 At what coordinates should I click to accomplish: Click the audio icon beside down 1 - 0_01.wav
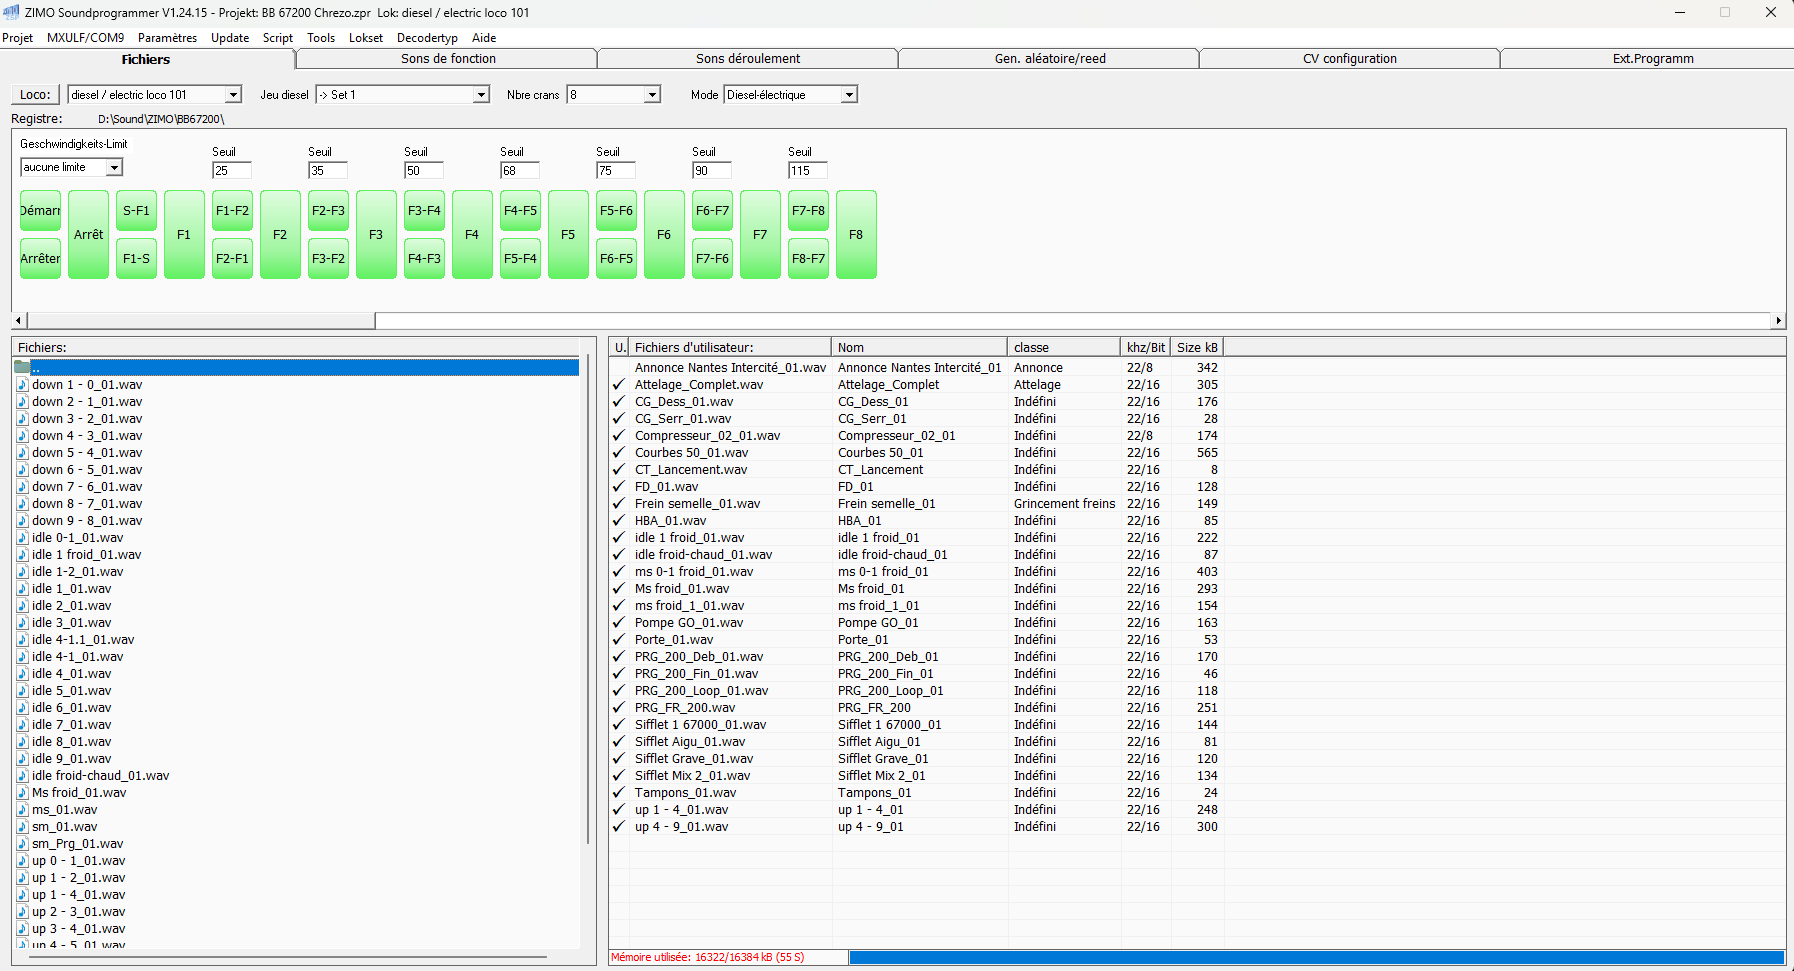point(22,385)
